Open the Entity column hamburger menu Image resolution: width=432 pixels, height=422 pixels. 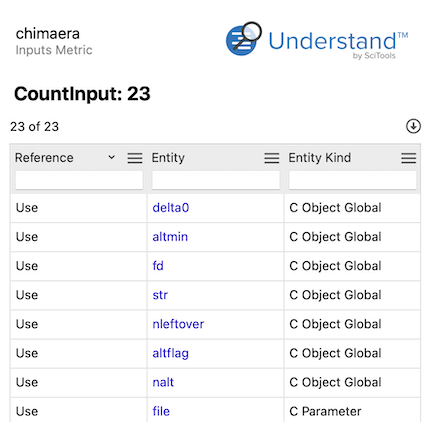point(272,158)
